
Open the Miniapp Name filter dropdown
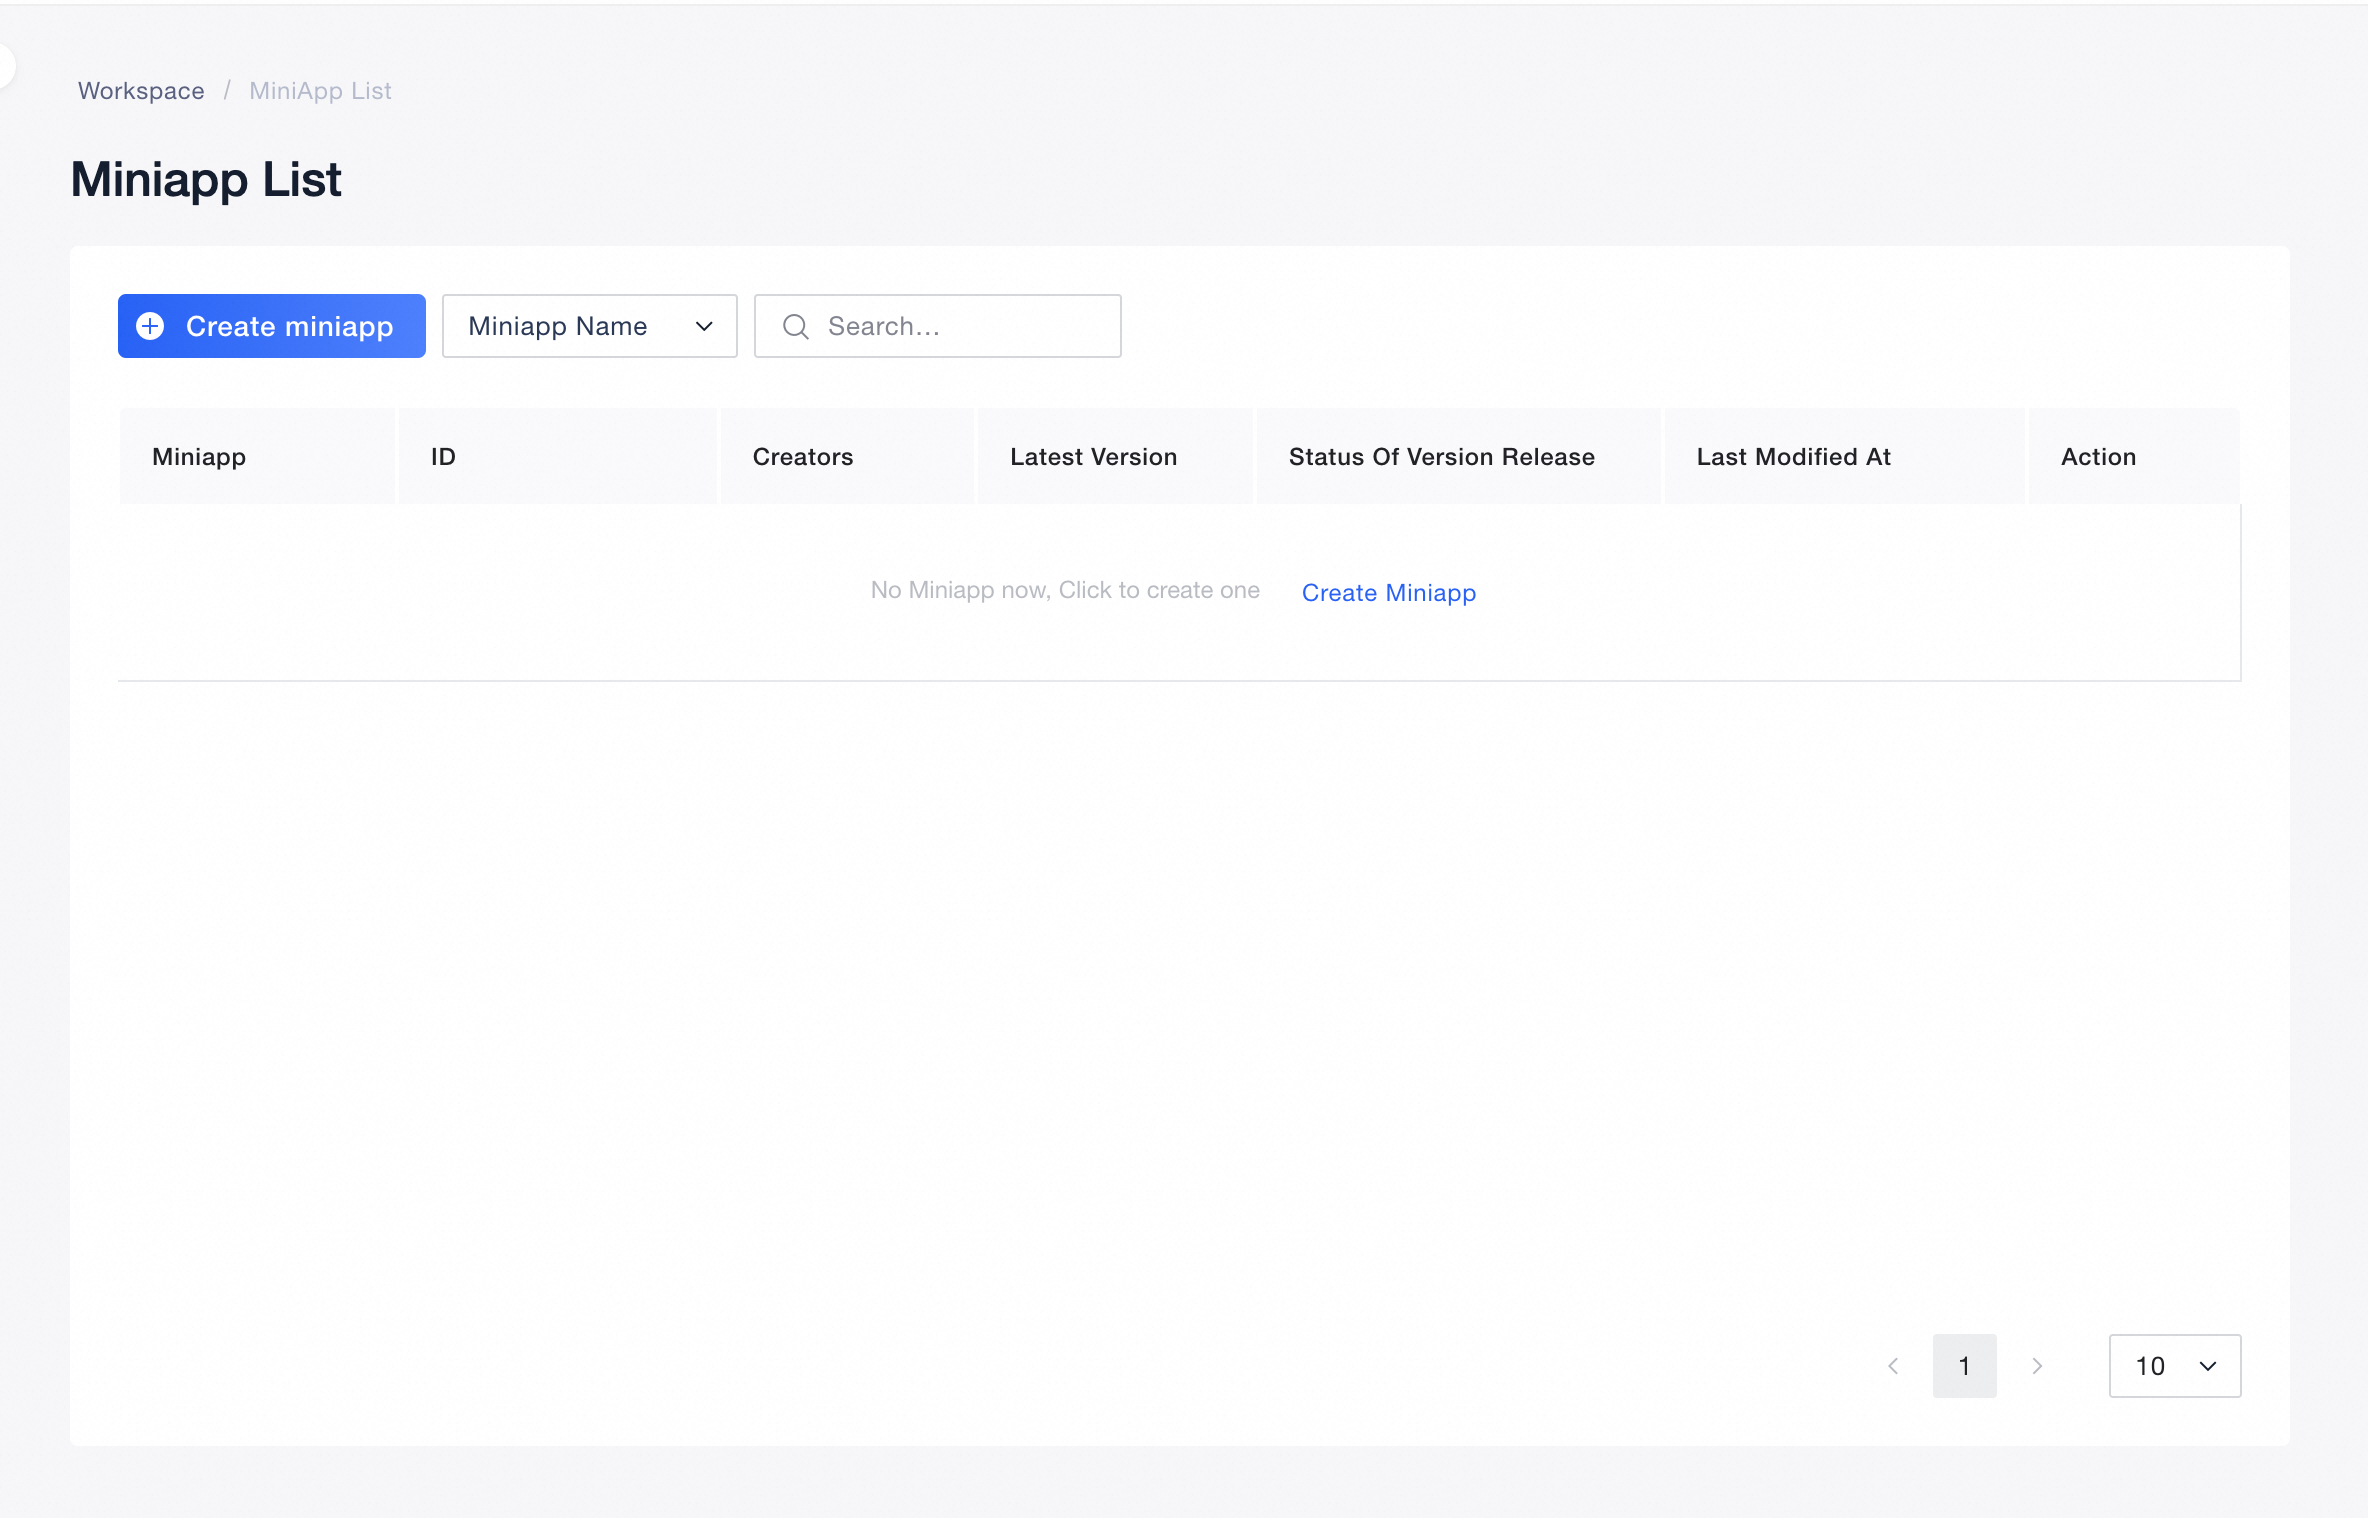[589, 326]
